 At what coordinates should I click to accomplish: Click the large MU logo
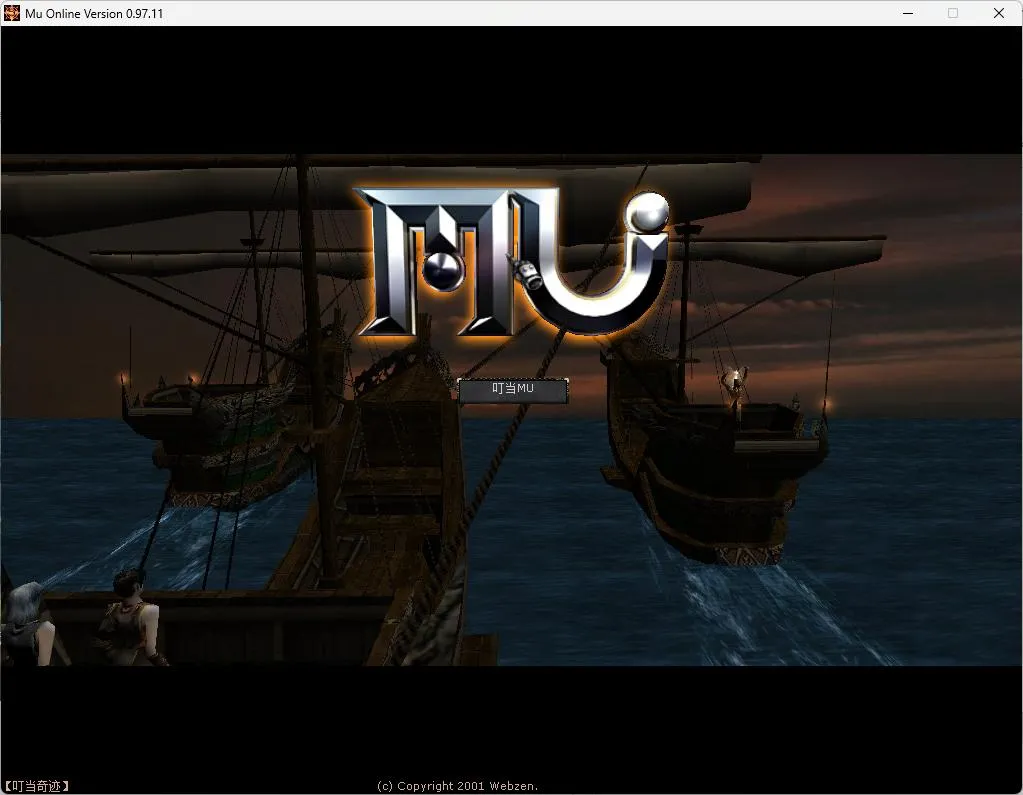(x=512, y=260)
